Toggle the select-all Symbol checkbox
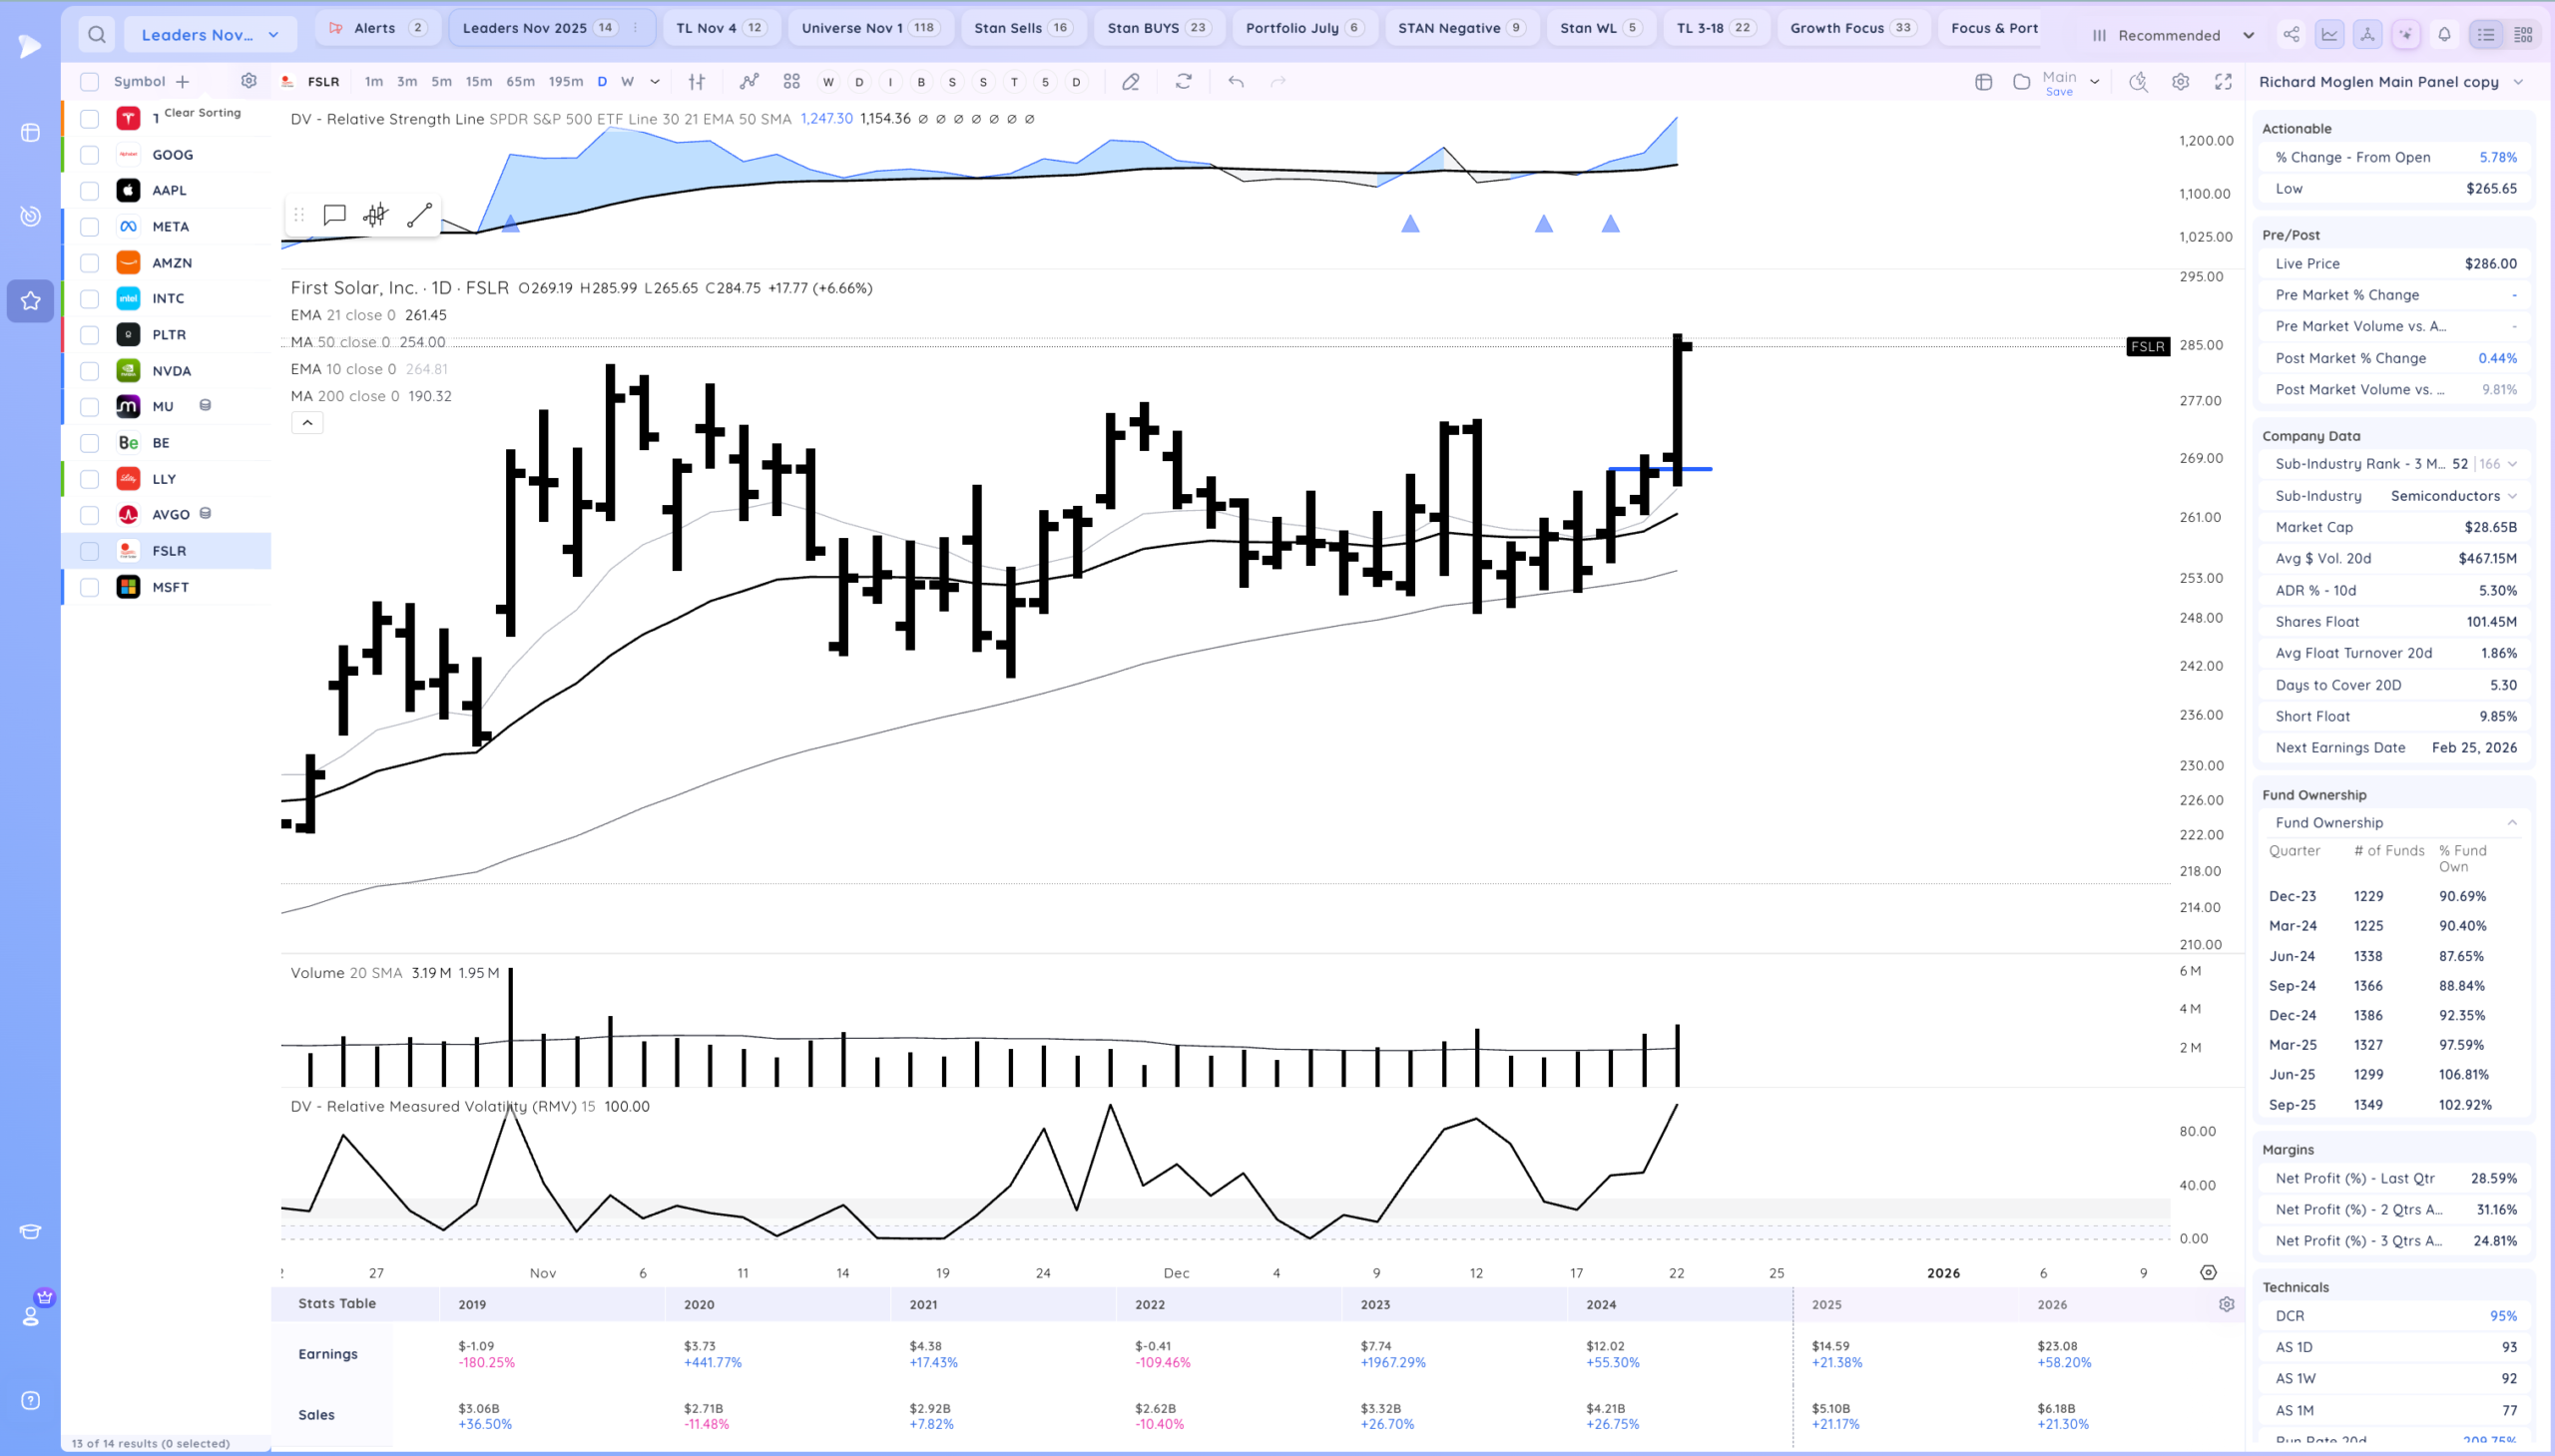This screenshot has height=1456, width=2555. tap(90, 82)
